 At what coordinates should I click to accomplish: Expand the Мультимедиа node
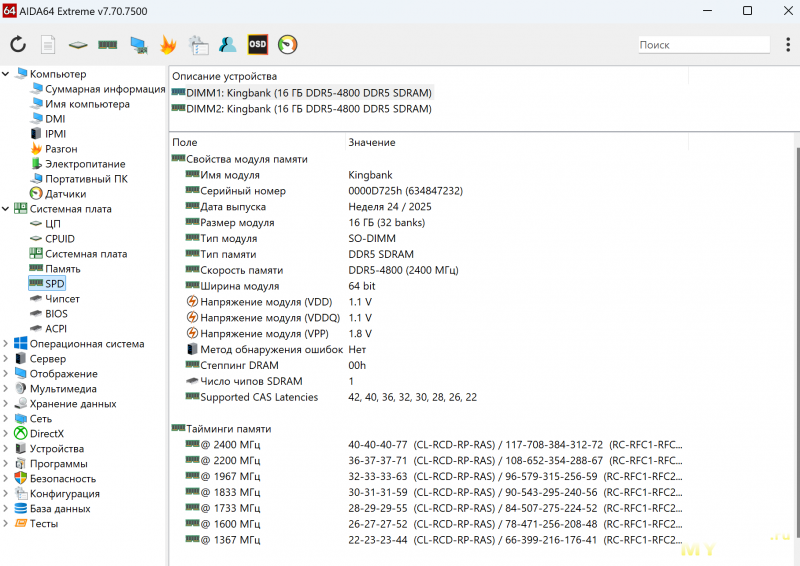6,388
